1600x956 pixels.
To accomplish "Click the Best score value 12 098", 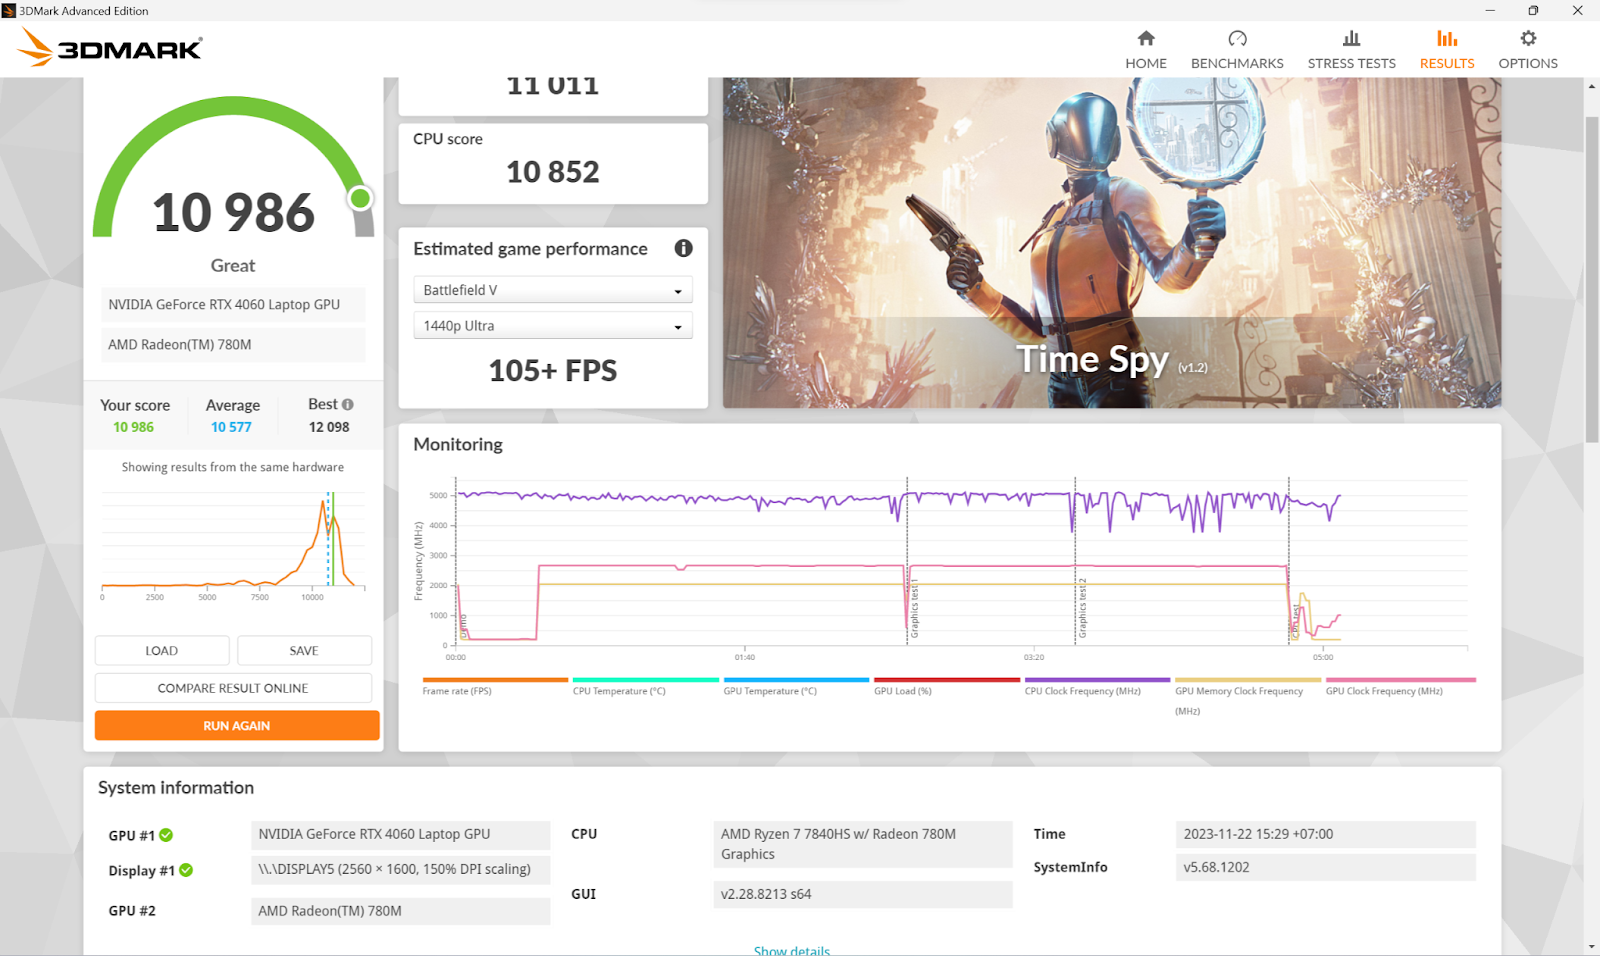I will (329, 427).
